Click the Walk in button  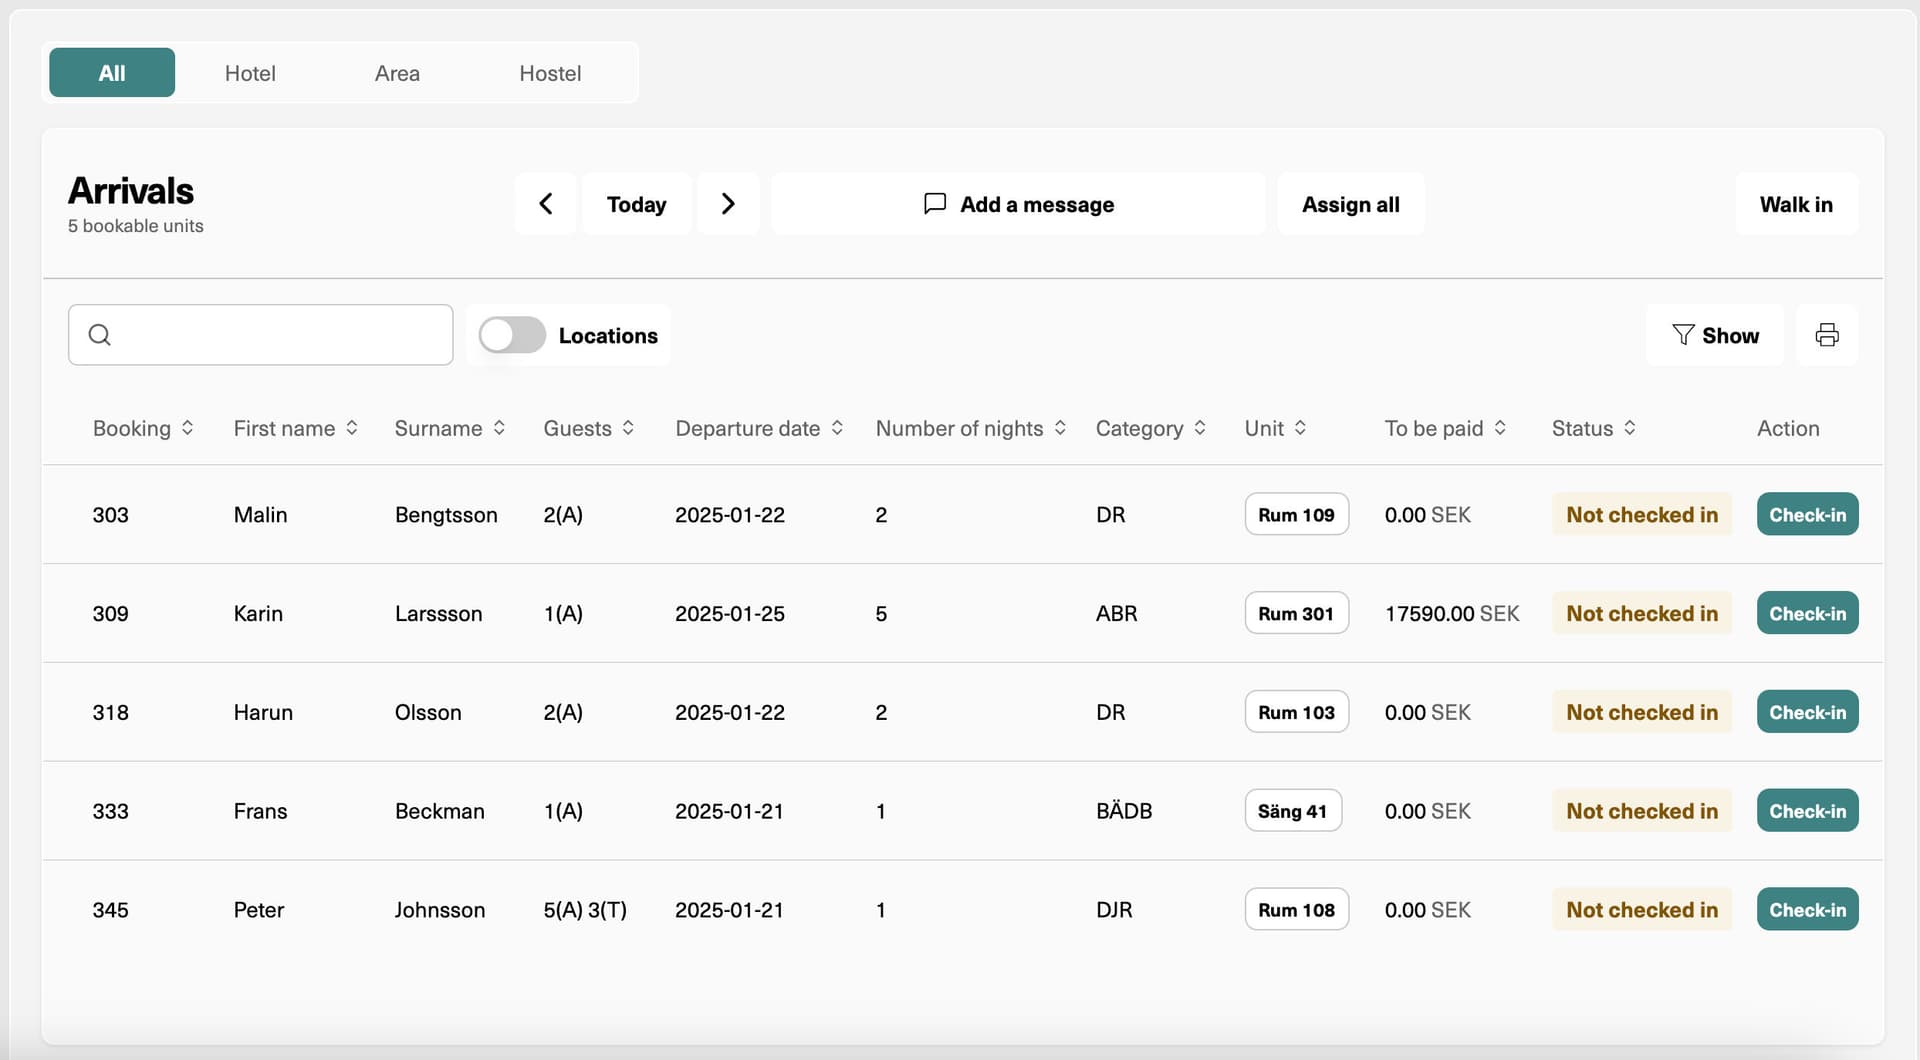pyautogui.click(x=1796, y=204)
